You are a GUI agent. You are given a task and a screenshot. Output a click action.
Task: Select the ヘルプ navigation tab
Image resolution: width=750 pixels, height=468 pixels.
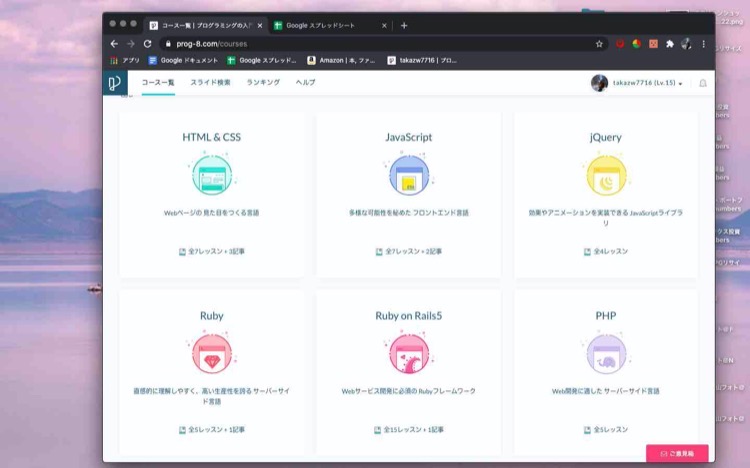coord(305,82)
